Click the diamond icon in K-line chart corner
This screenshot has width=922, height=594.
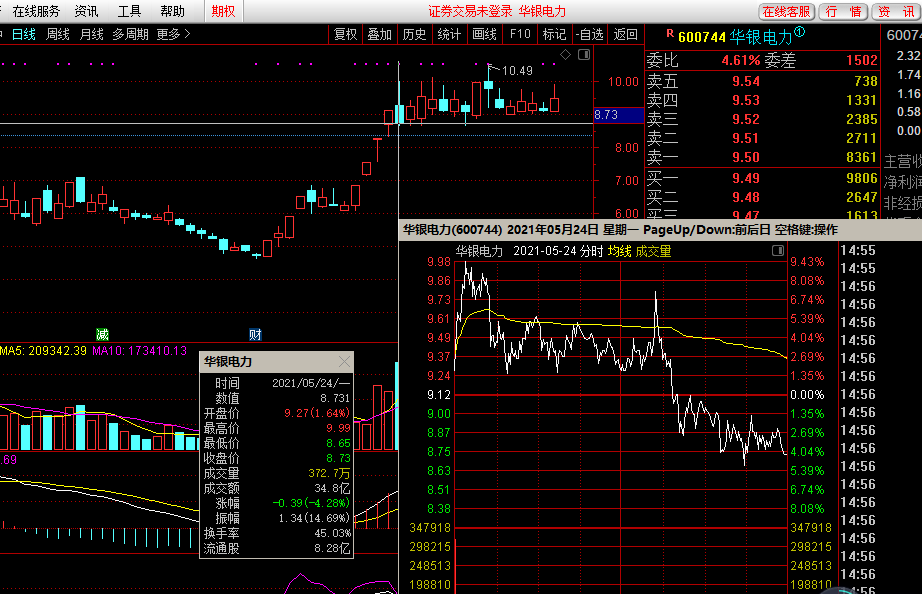[x=566, y=55]
